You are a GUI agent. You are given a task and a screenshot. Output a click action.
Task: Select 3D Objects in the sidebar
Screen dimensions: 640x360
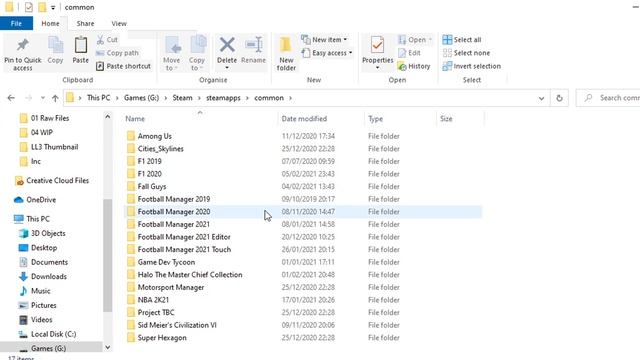(x=42, y=233)
